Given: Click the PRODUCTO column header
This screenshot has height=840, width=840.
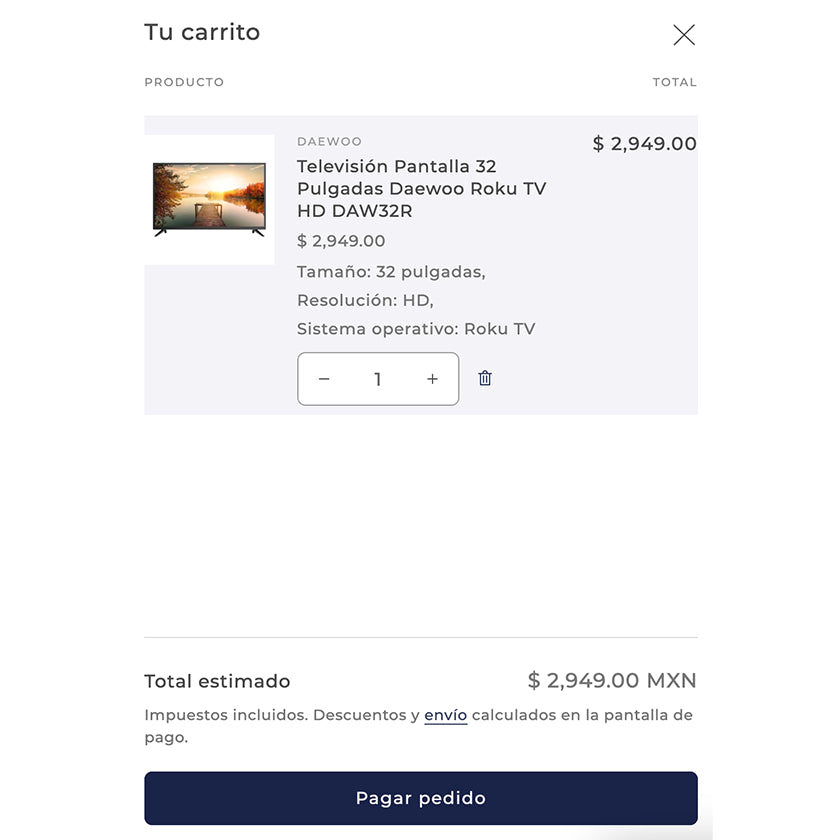Looking at the screenshot, I should [184, 82].
